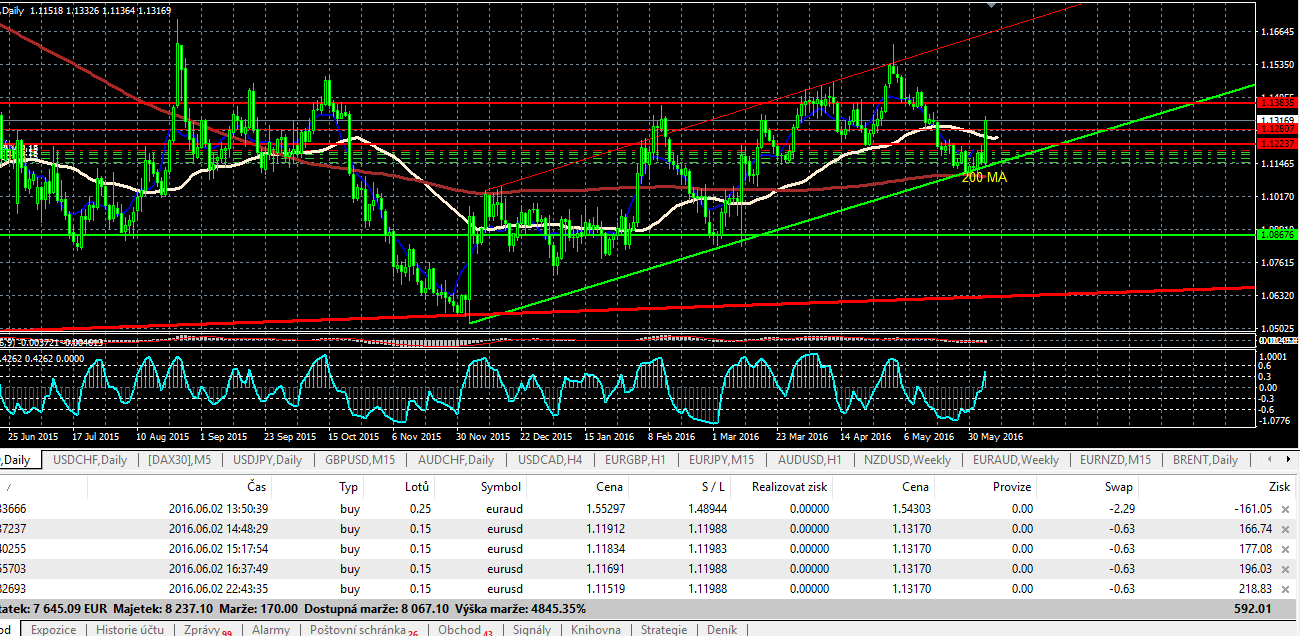Click the chart shift triangle marker
Screen dimensions: 1300x636
pyautogui.click(x=991, y=5)
